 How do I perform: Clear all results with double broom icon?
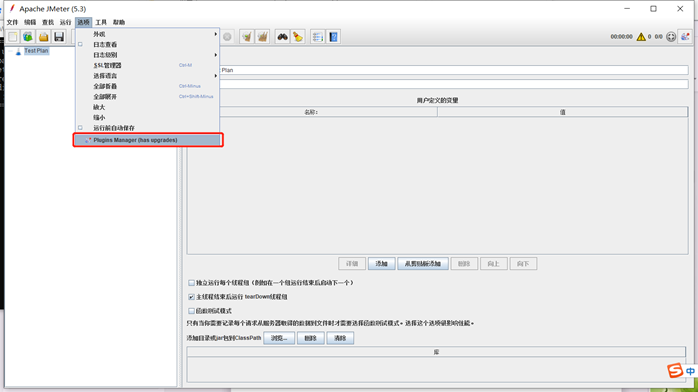pyautogui.click(x=262, y=37)
